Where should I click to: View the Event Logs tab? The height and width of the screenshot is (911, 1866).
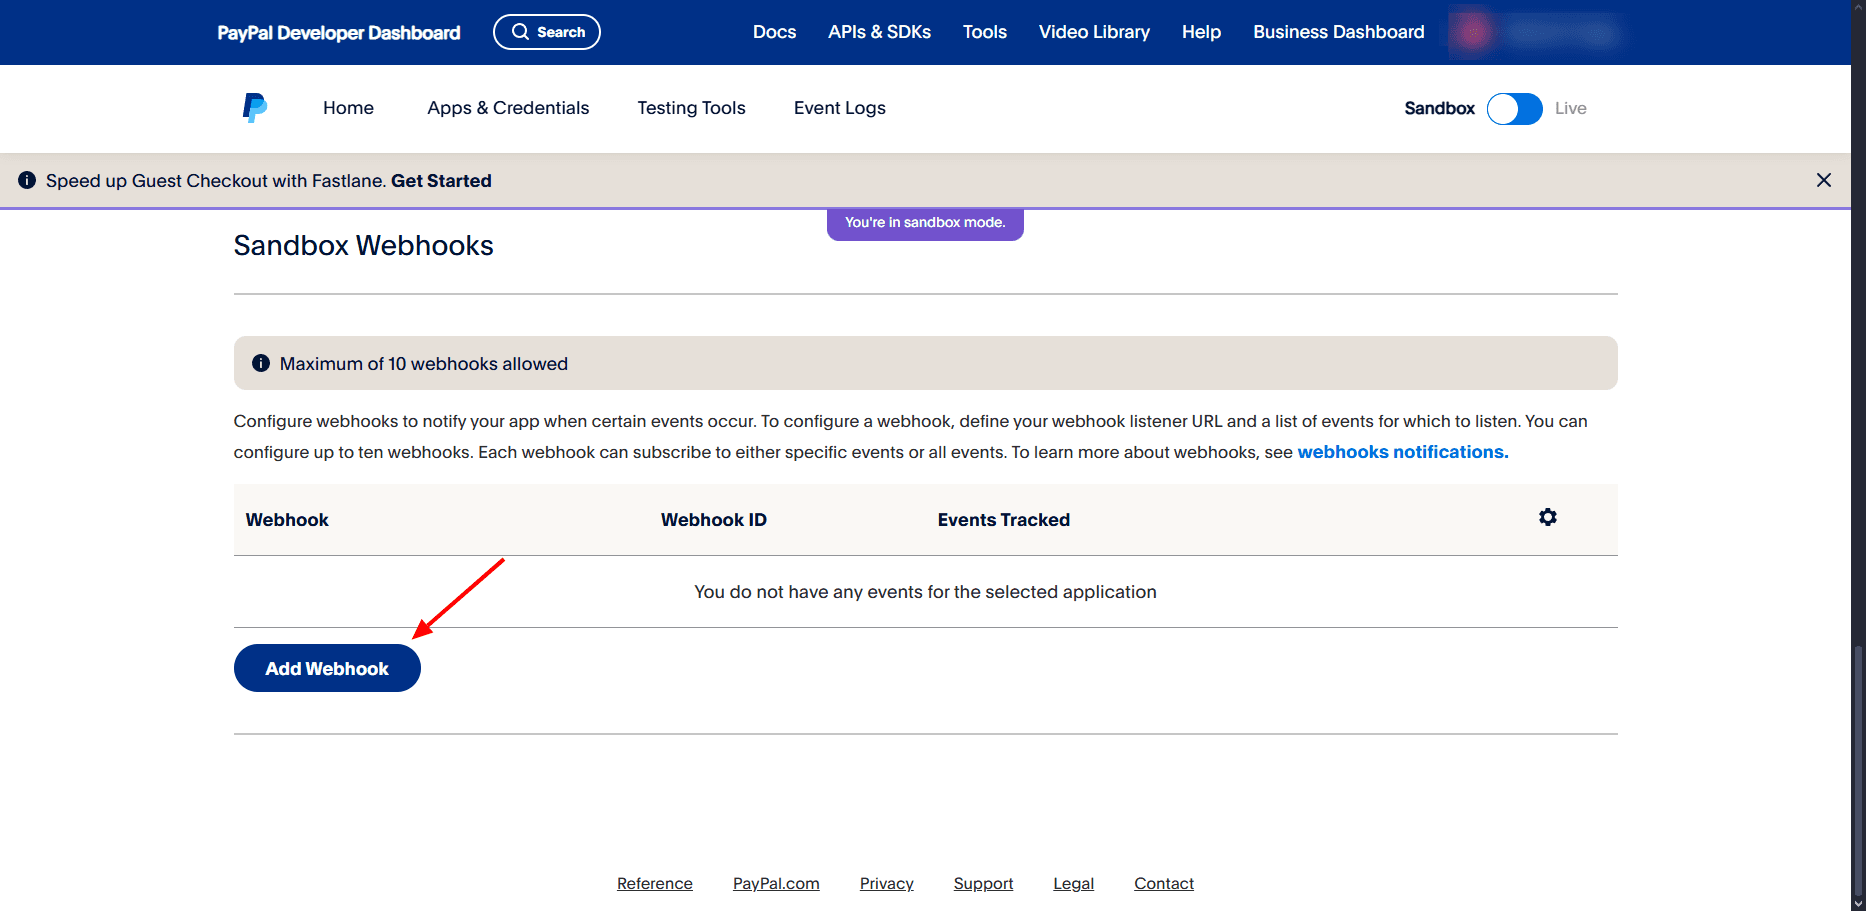(x=839, y=107)
